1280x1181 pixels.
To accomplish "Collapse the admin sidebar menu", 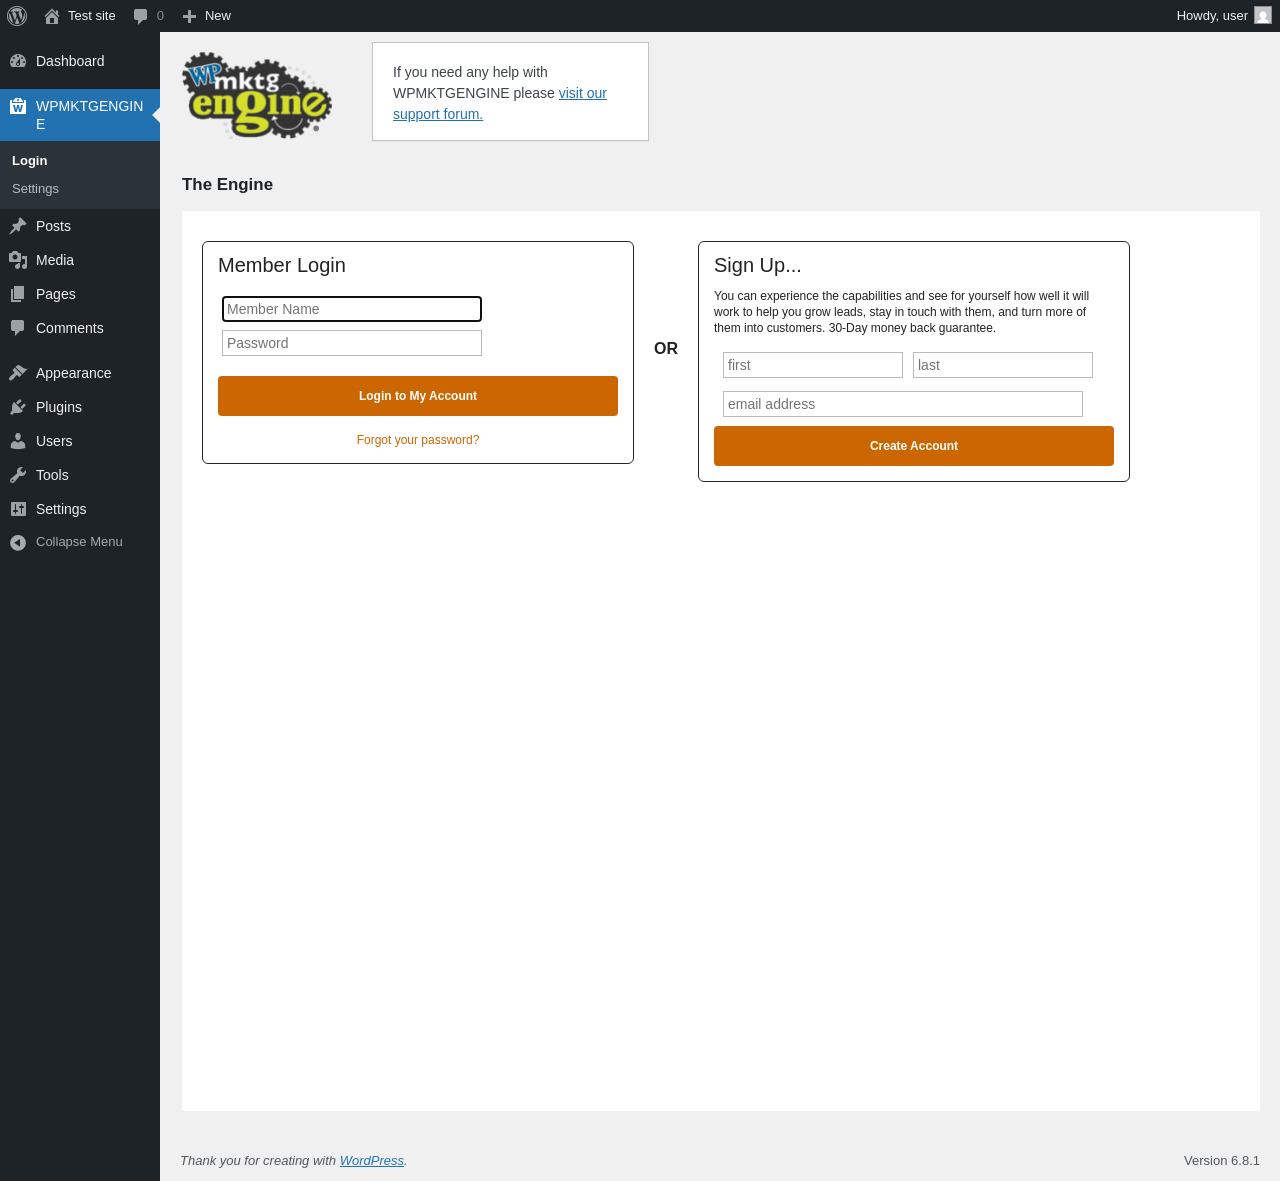I will pyautogui.click(x=79, y=542).
